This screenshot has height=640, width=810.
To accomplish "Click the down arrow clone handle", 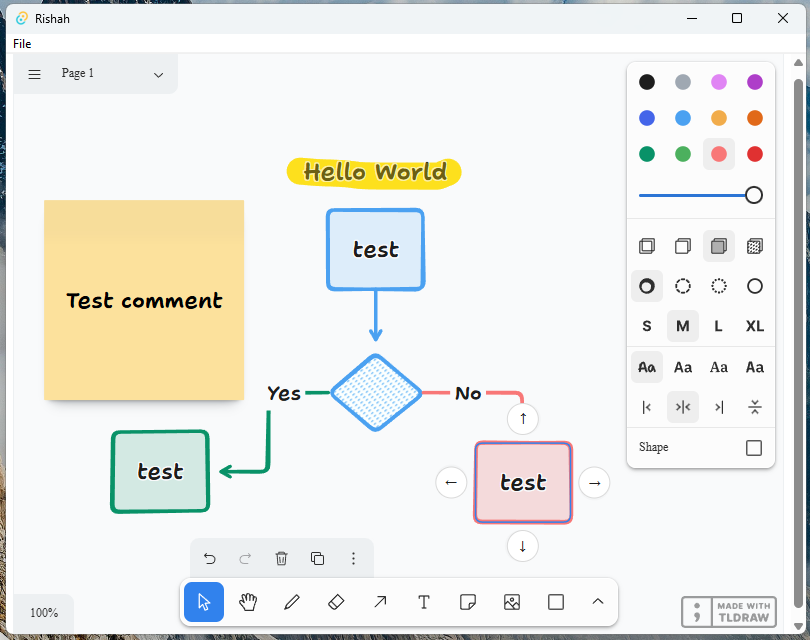I will coord(523,547).
